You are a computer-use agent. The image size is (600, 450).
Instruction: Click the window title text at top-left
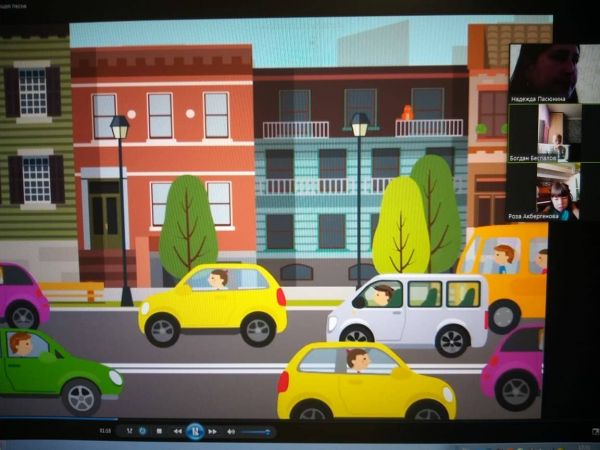point(14,6)
